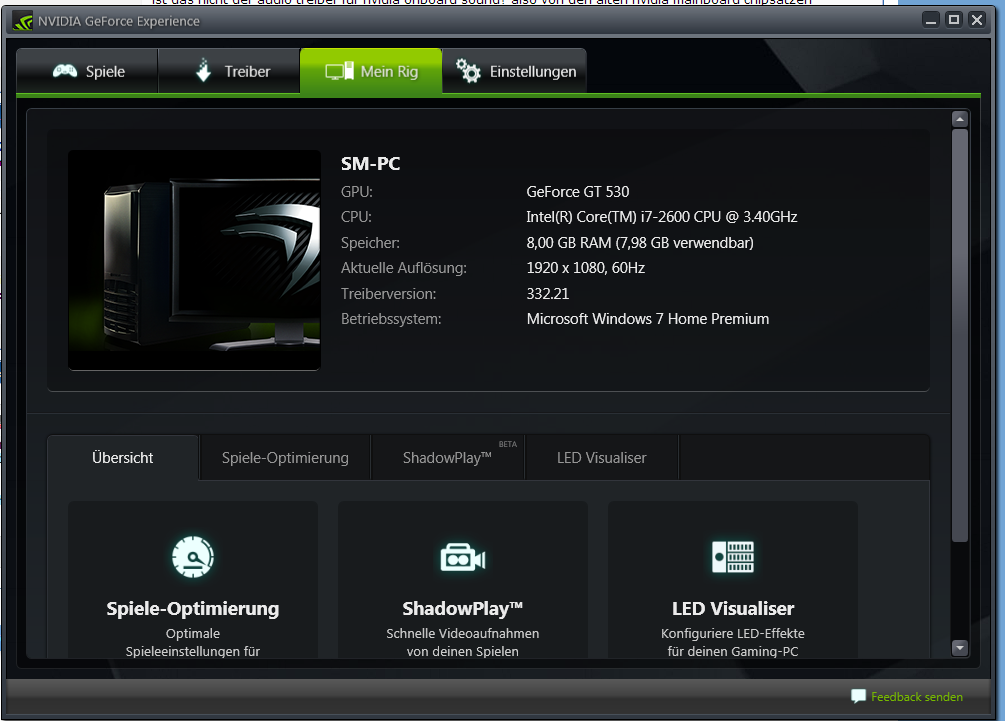Screen dimensions: 1005x721
Task: Switch to Spiele-Optimierung sub-tab
Action: (285, 458)
